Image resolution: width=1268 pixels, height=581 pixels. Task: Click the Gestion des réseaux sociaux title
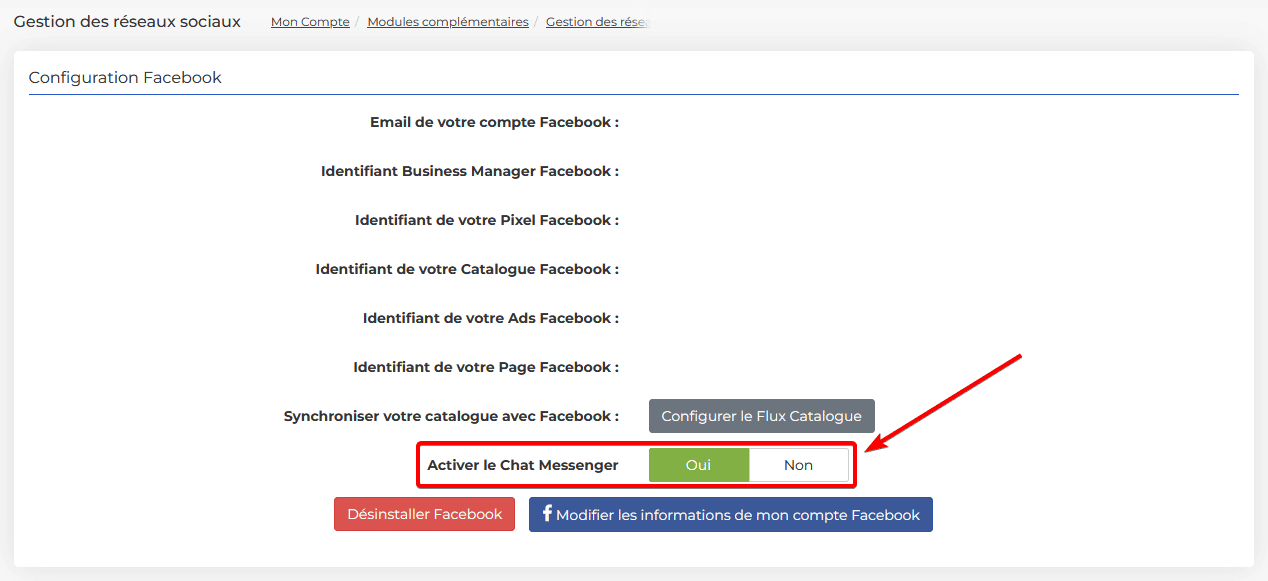(127, 21)
